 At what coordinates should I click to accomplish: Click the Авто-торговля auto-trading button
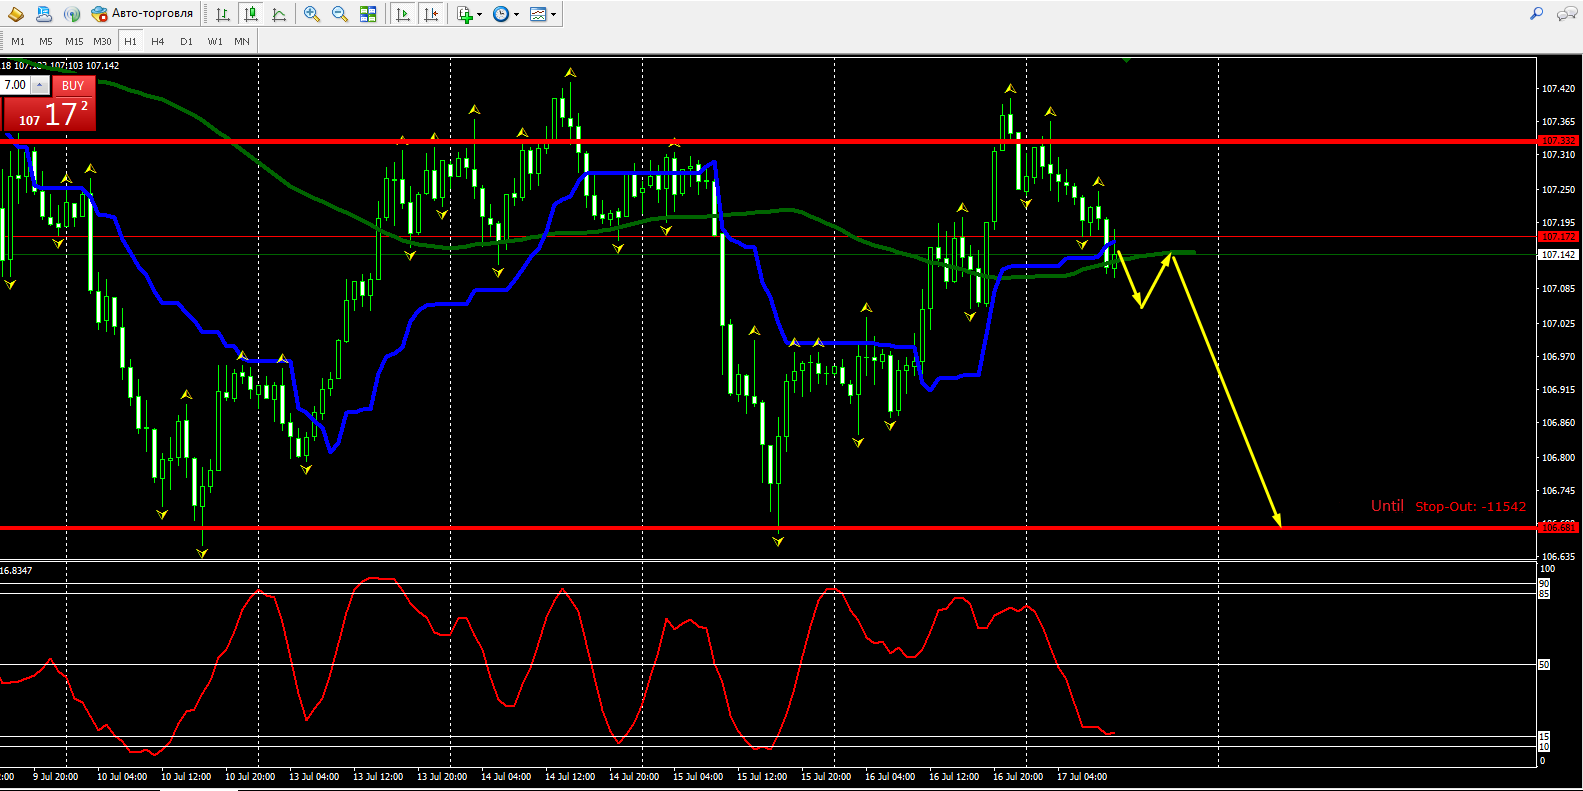pos(142,14)
